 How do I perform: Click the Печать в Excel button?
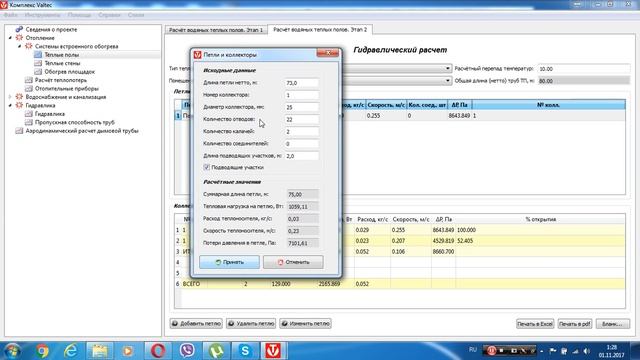click(x=535, y=324)
